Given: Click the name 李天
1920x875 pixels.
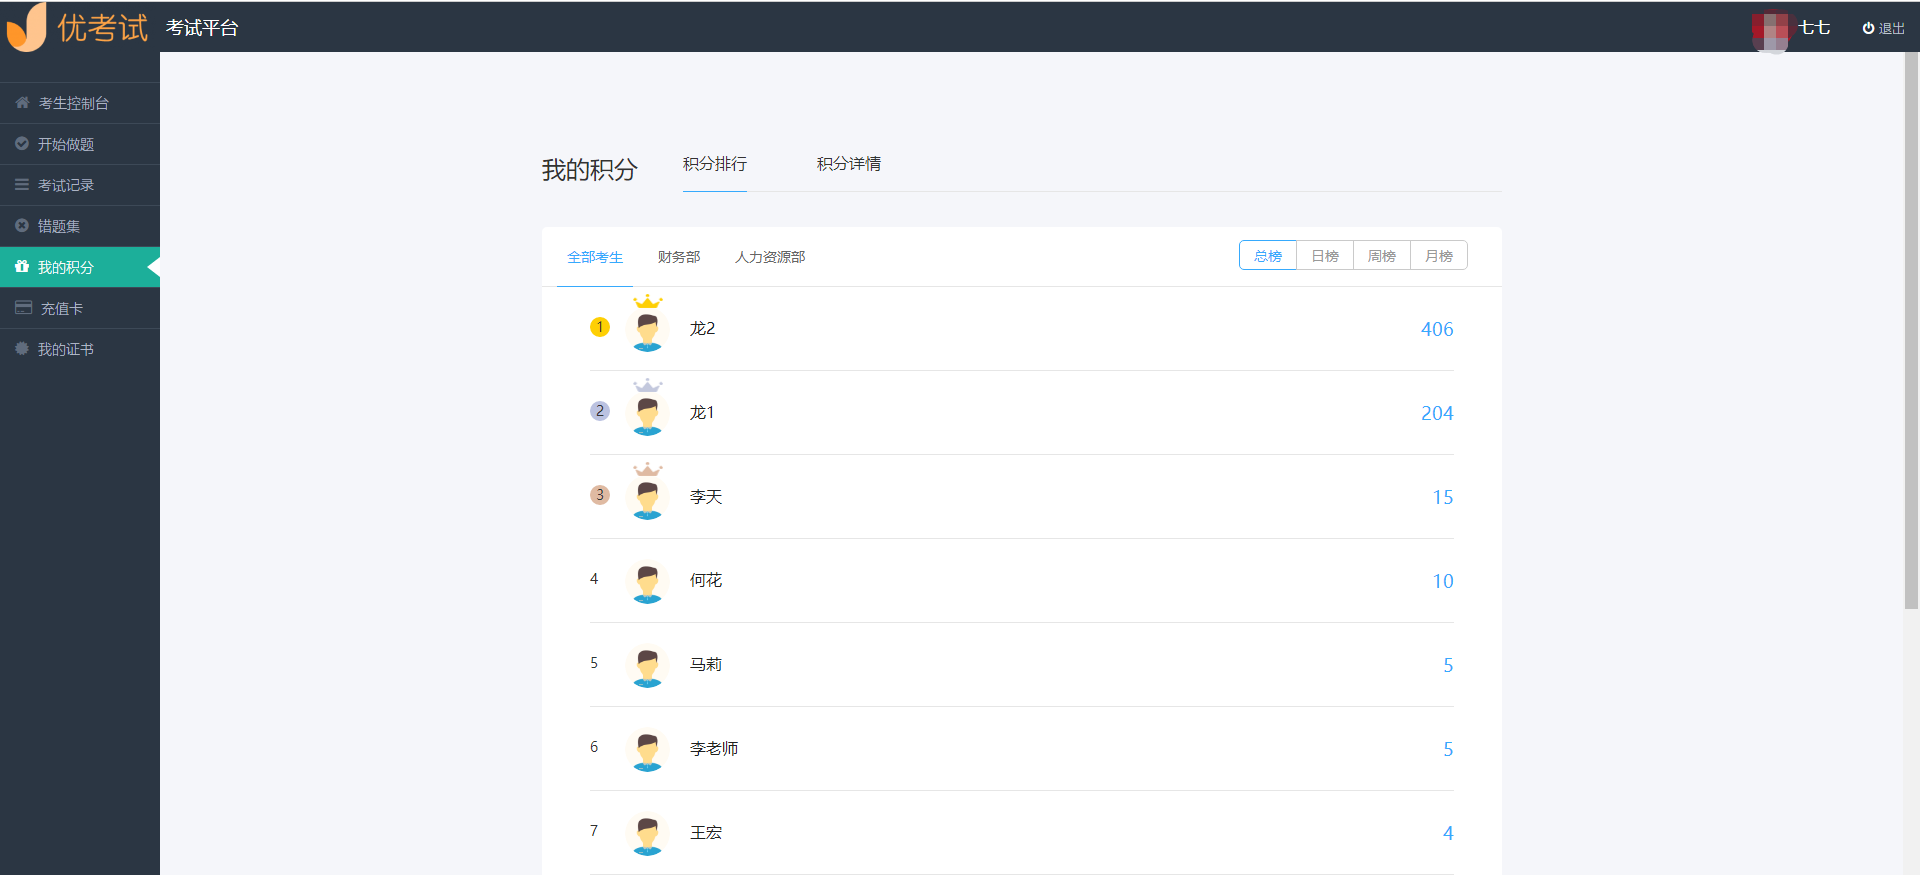Looking at the screenshot, I should (x=706, y=496).
